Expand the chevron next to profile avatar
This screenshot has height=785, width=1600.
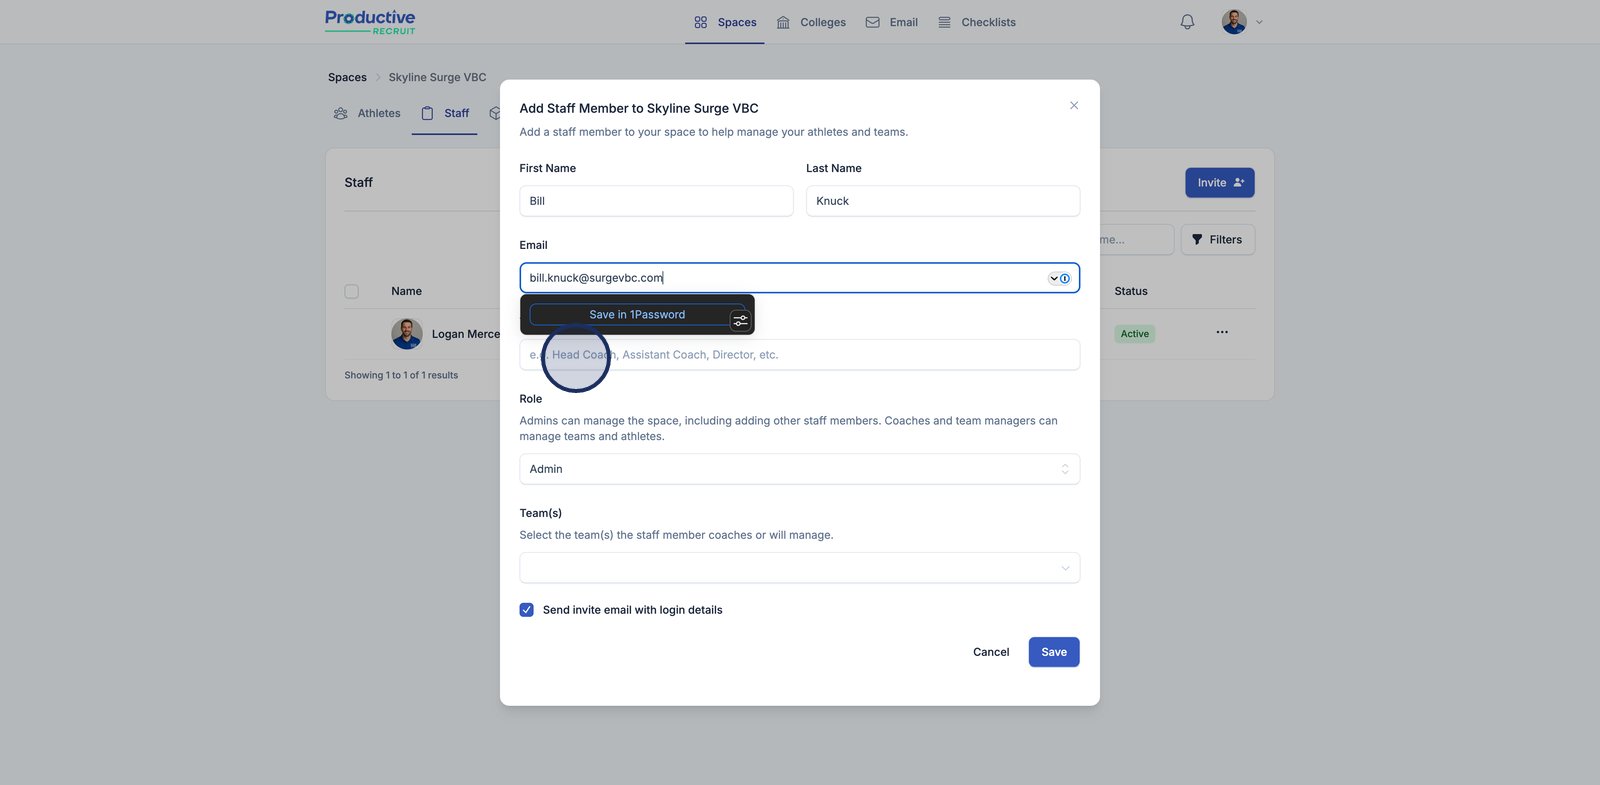[x=1259, y=22]
